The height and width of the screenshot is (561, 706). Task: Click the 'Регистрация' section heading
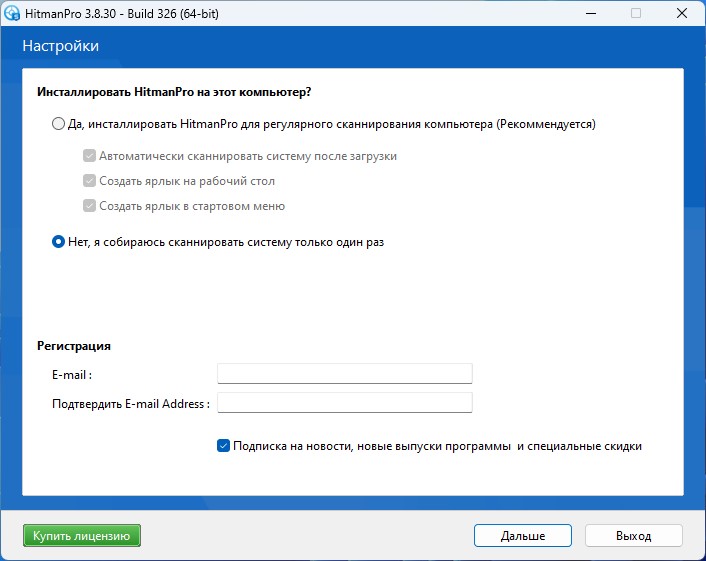pos(74,346)
